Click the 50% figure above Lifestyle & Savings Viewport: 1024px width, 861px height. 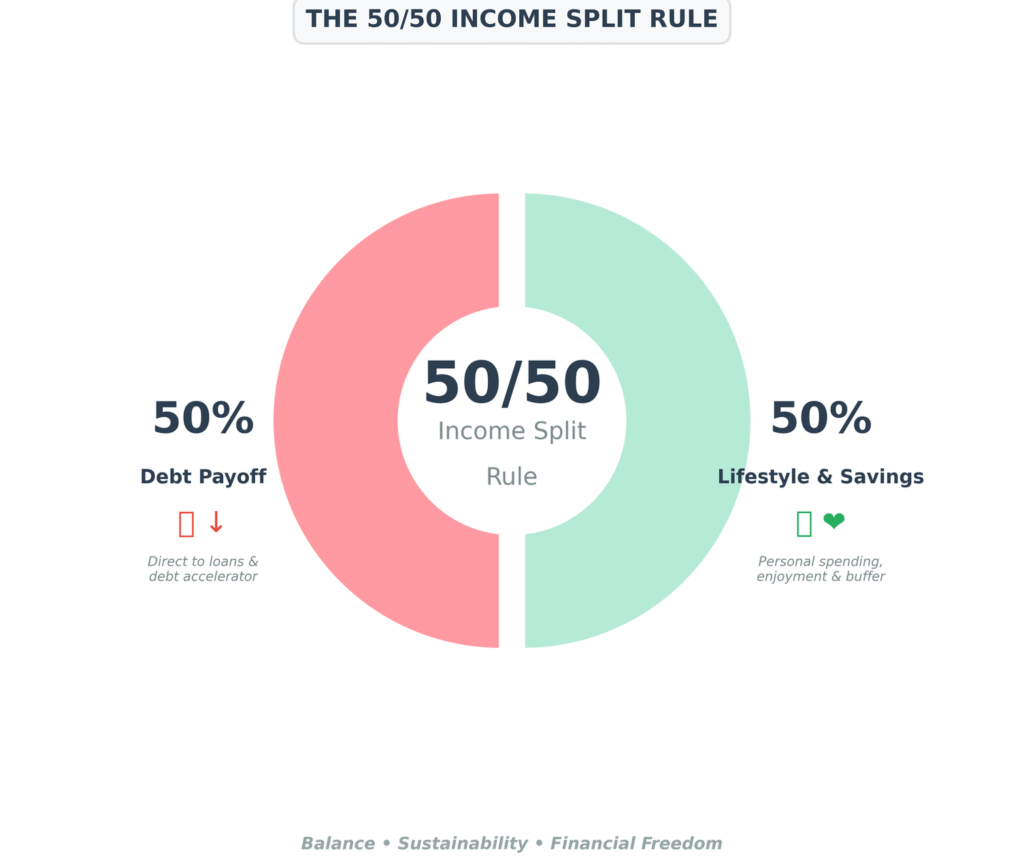point(820,418)
